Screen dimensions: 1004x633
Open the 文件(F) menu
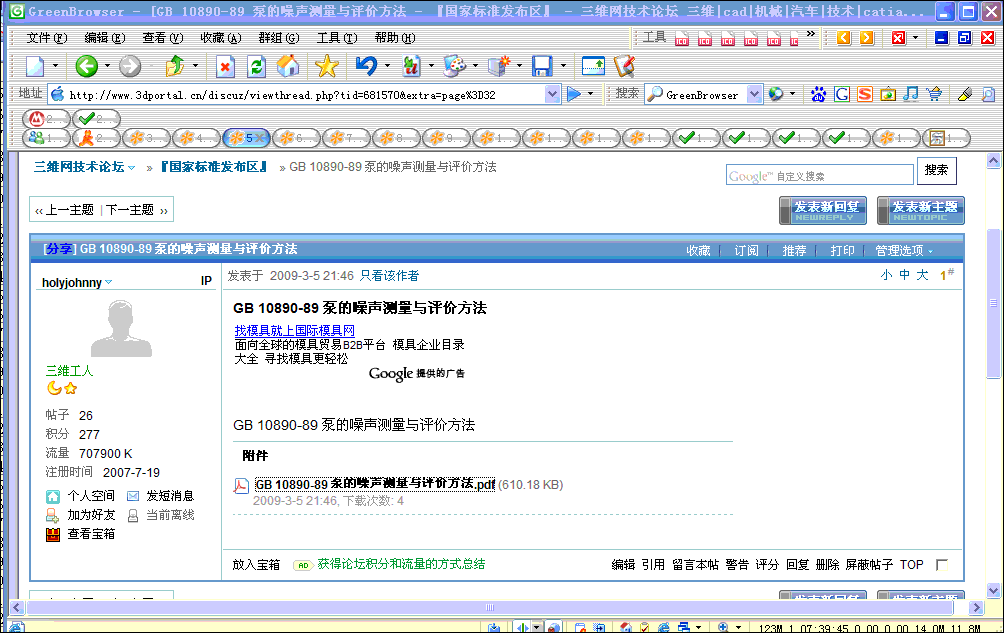[x=47, y=38]
